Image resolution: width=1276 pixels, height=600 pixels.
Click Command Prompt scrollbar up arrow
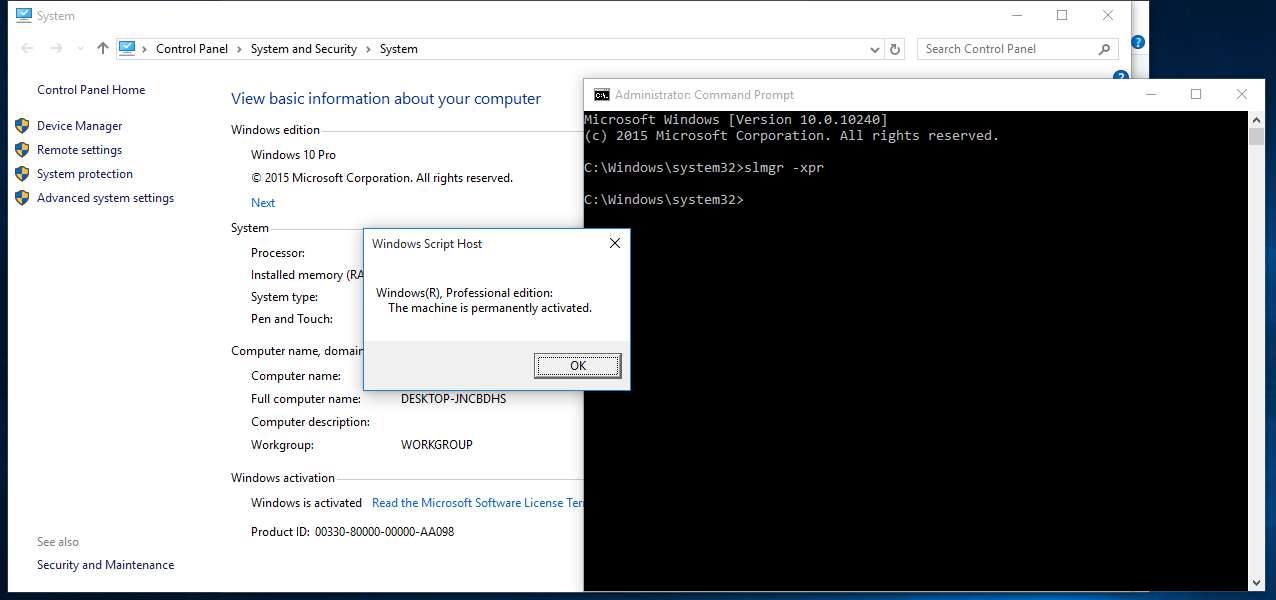1257,119
